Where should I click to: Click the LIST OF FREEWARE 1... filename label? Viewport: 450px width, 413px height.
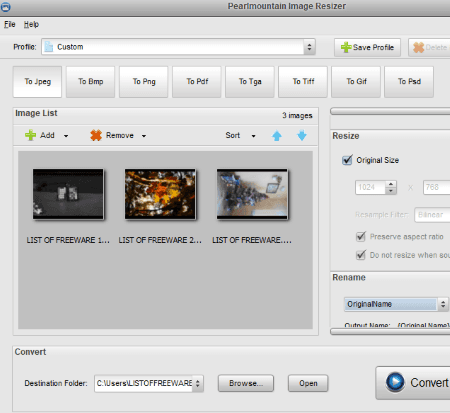pyautogui.click(x=68, y=240)
